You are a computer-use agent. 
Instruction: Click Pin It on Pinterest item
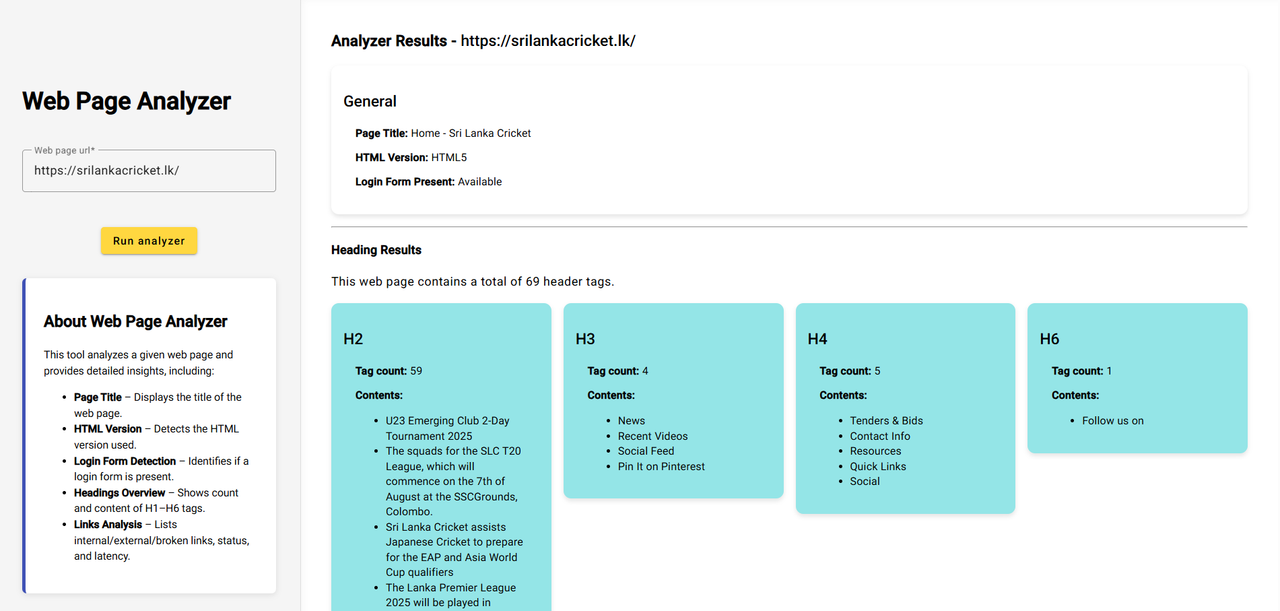pos(661,466)
